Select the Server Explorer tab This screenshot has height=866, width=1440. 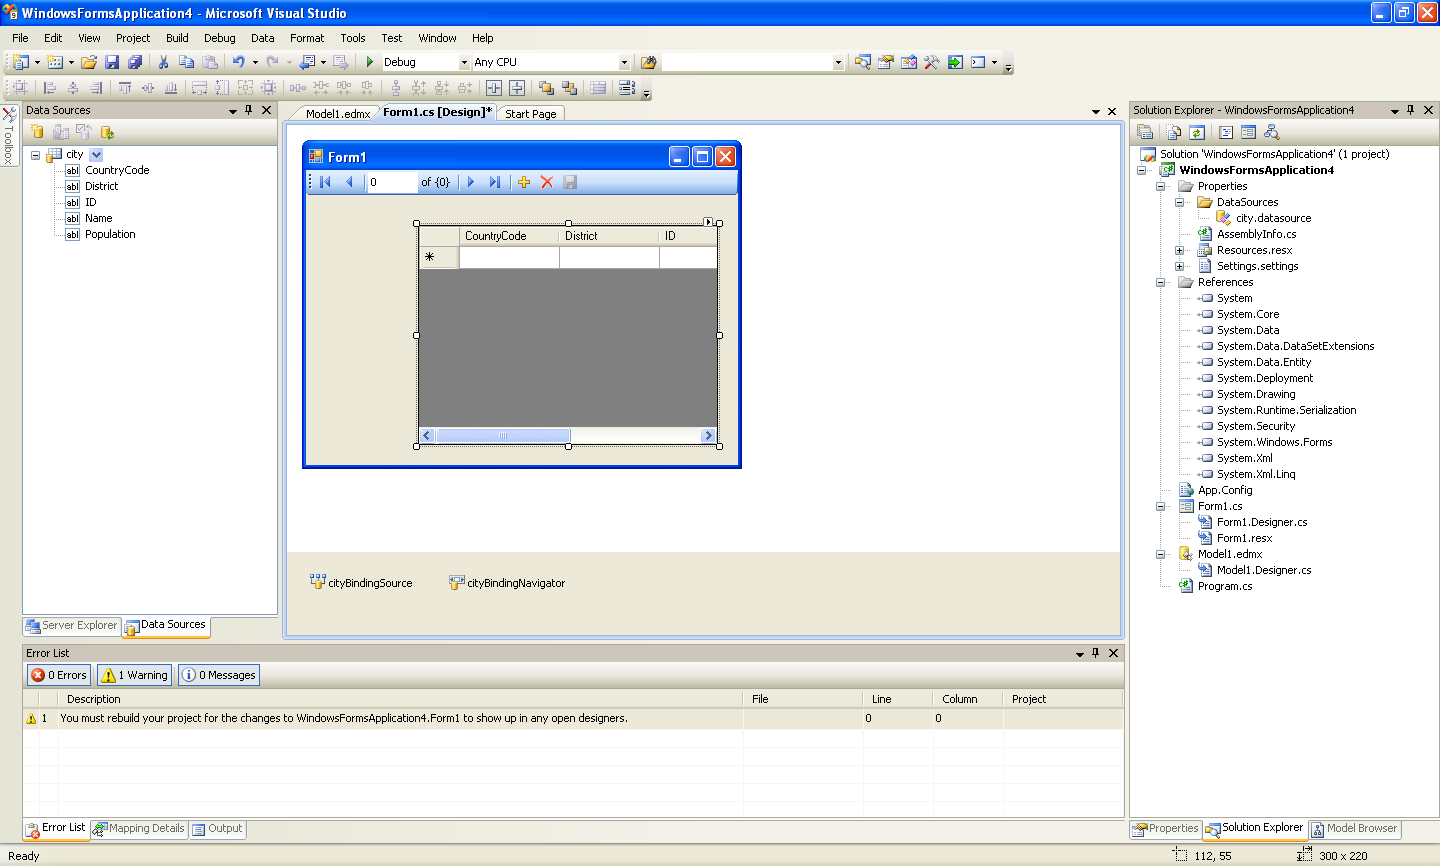(72, 625)
